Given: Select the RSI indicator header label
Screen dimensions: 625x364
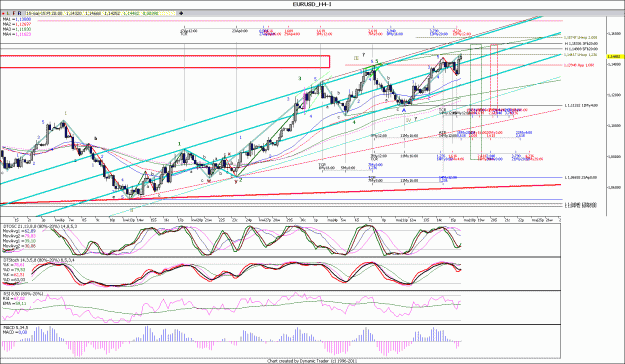Looking at the screenshot, I should (22, 294).
